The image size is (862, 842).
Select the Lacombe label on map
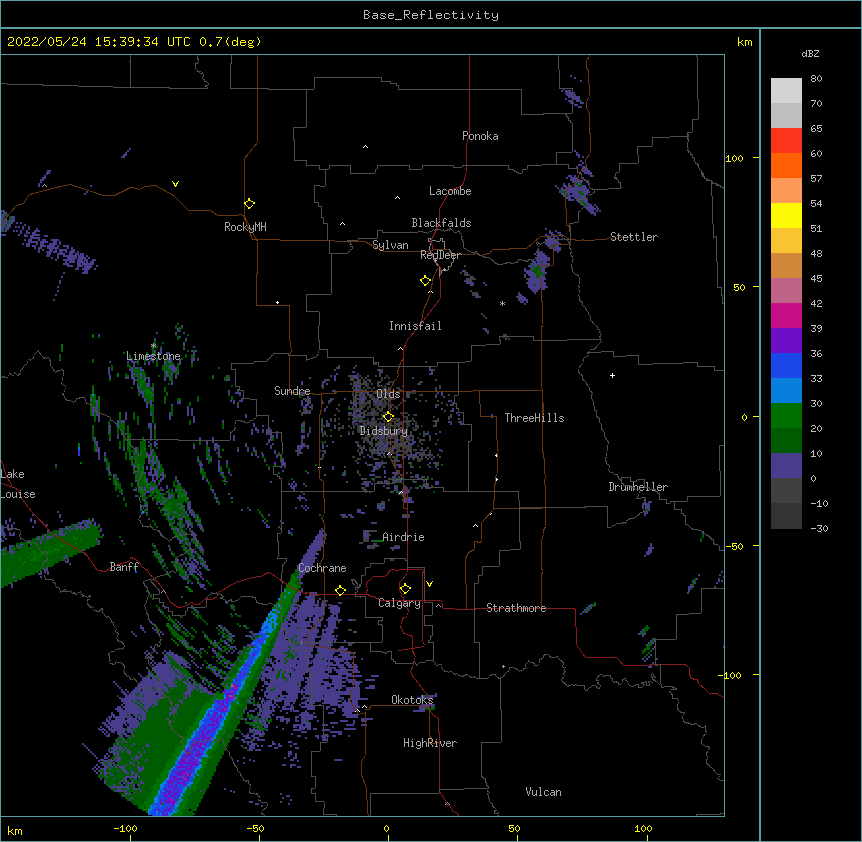[x=450, y=191]
